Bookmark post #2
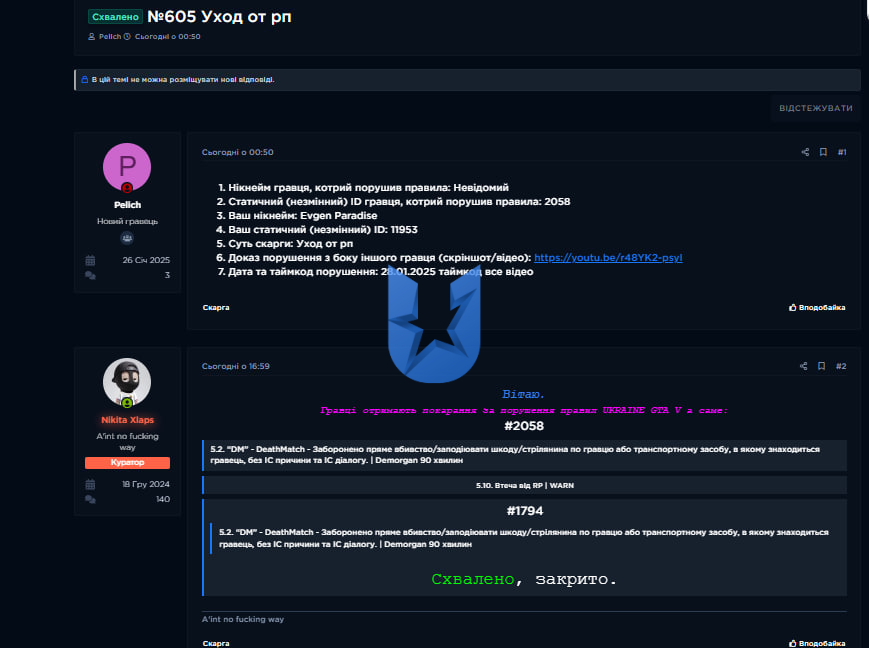The height and width of the screenshot is (648, 869). pos(821,366)
